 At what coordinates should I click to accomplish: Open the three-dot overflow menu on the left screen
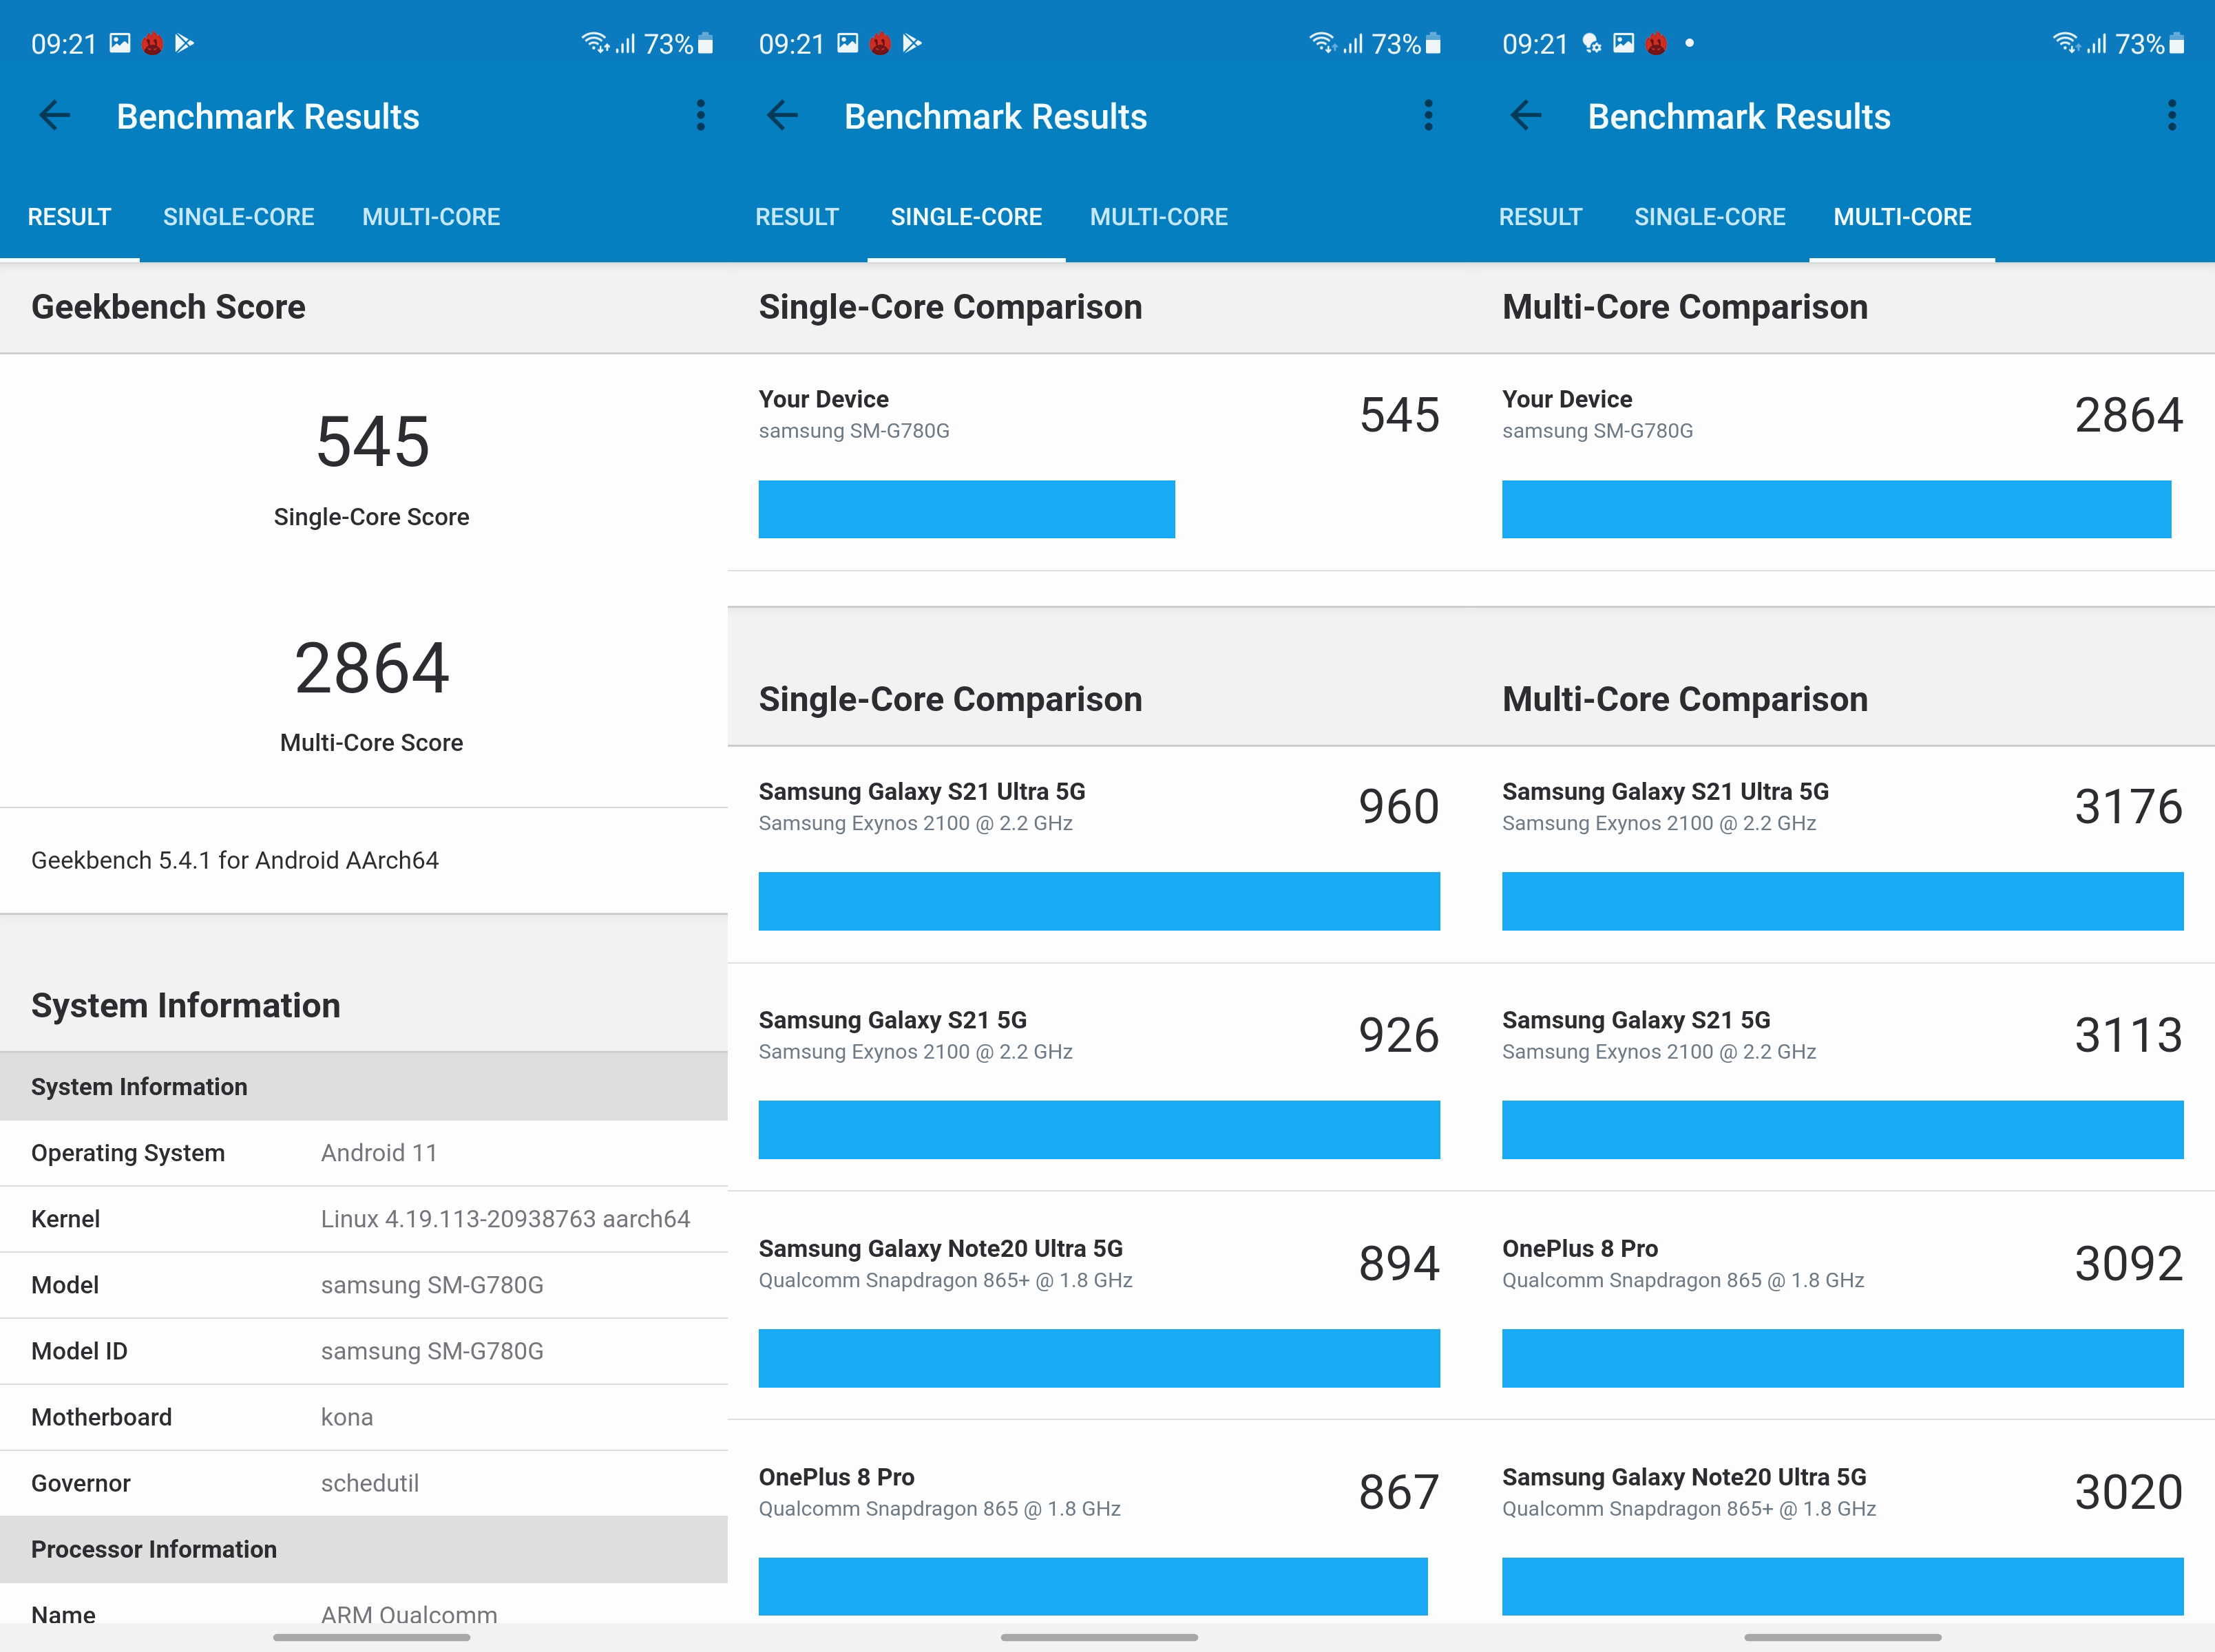700,116
